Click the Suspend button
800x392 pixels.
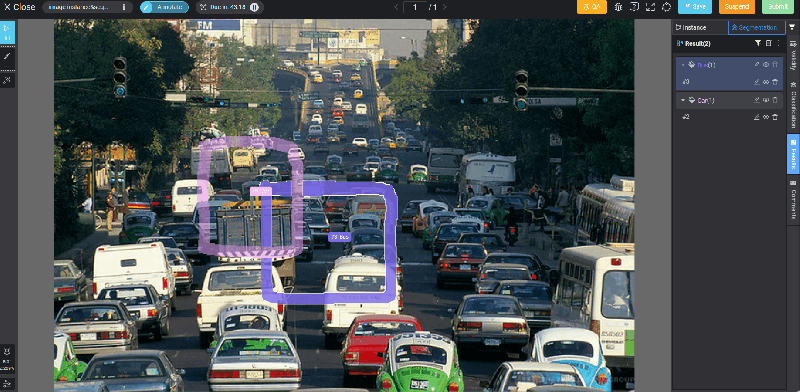click(737, 7)
